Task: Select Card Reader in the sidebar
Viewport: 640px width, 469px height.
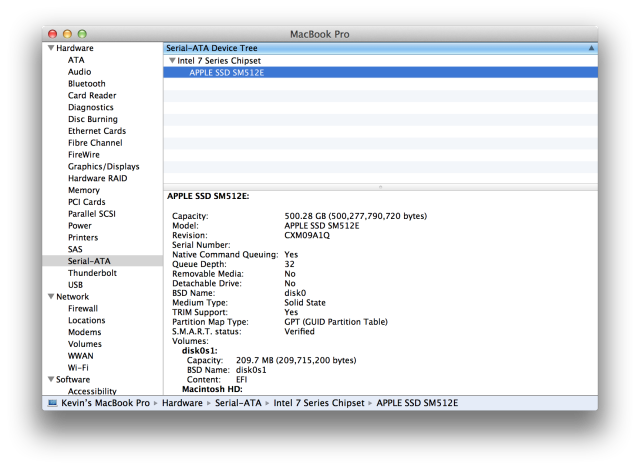Action: pos(92,96)
